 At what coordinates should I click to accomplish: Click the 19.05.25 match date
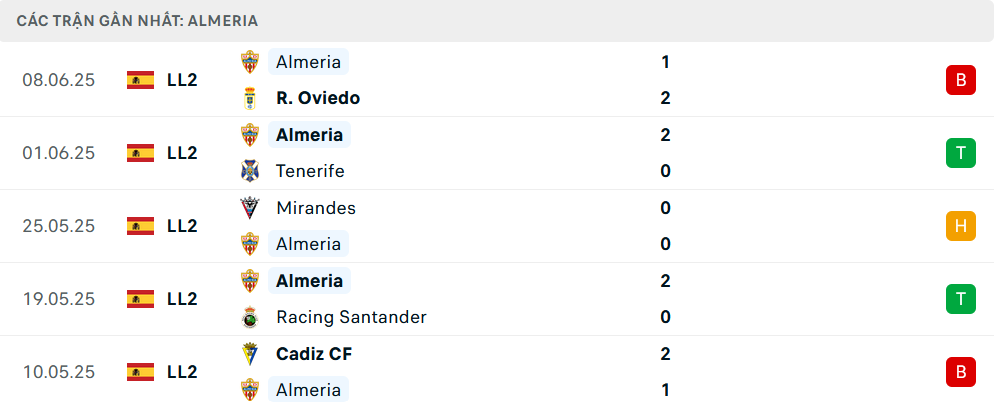(x=58, y=299)
